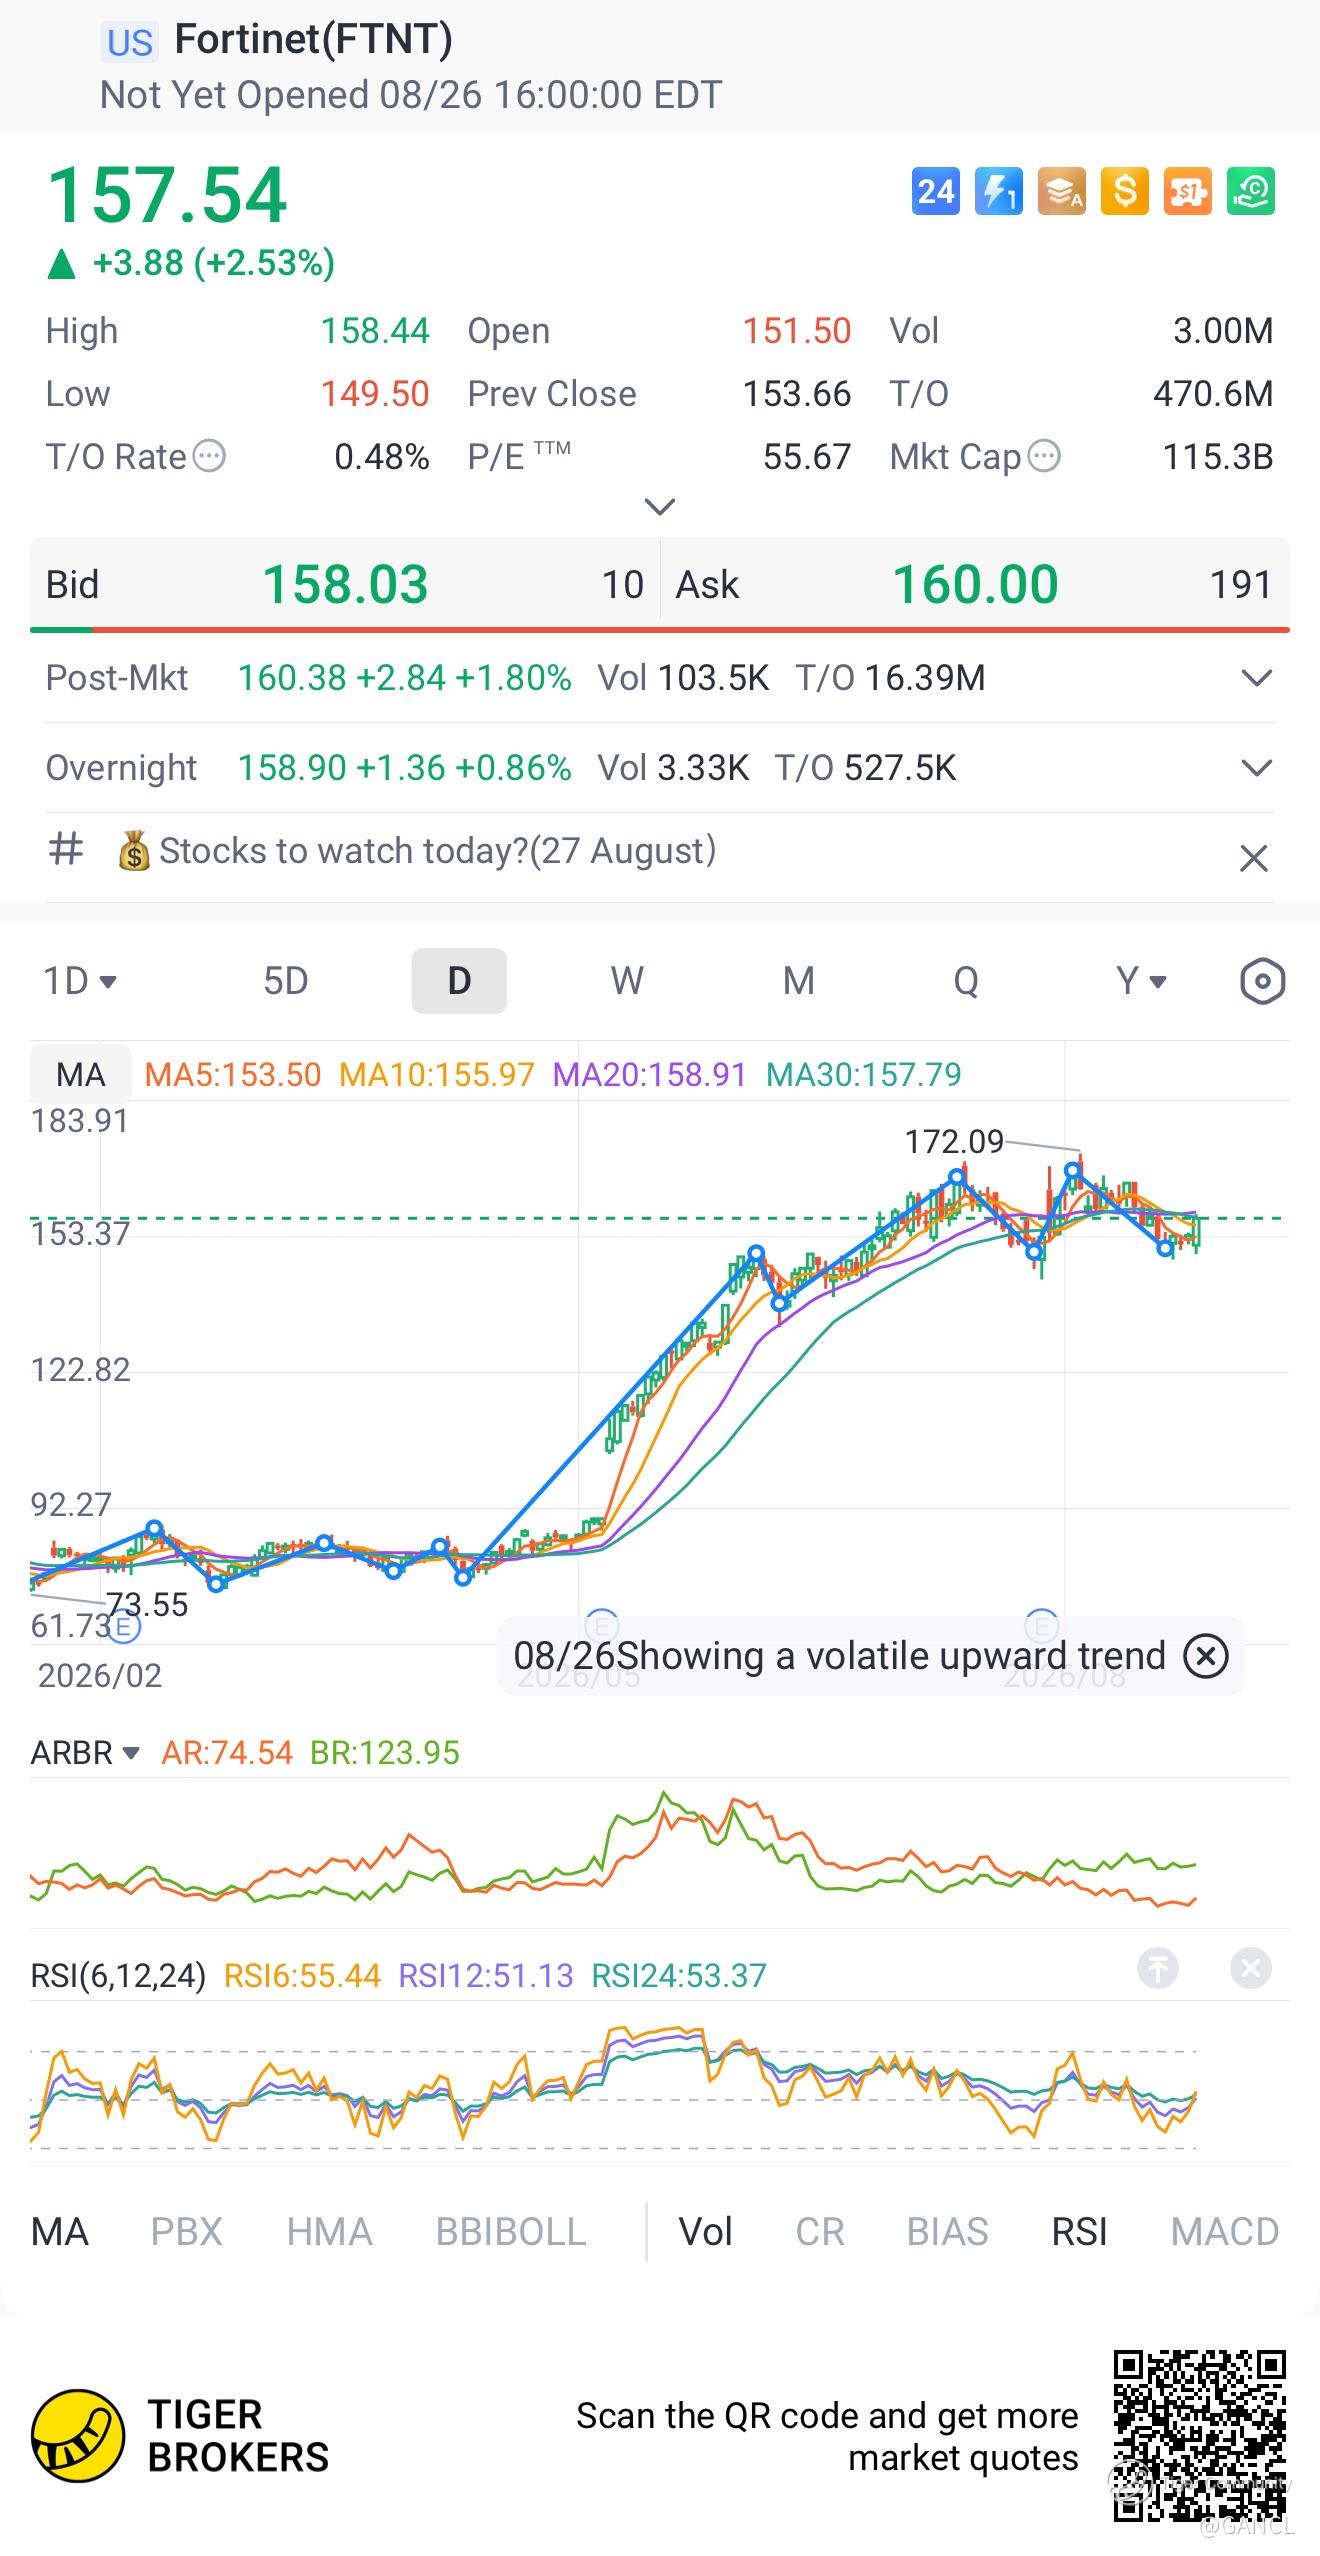Image resolution: width=1320 pixels, height=2556 pixels.
Task: Move the RSI panel up with the arrow icon
Action: pos(1158,1968)
